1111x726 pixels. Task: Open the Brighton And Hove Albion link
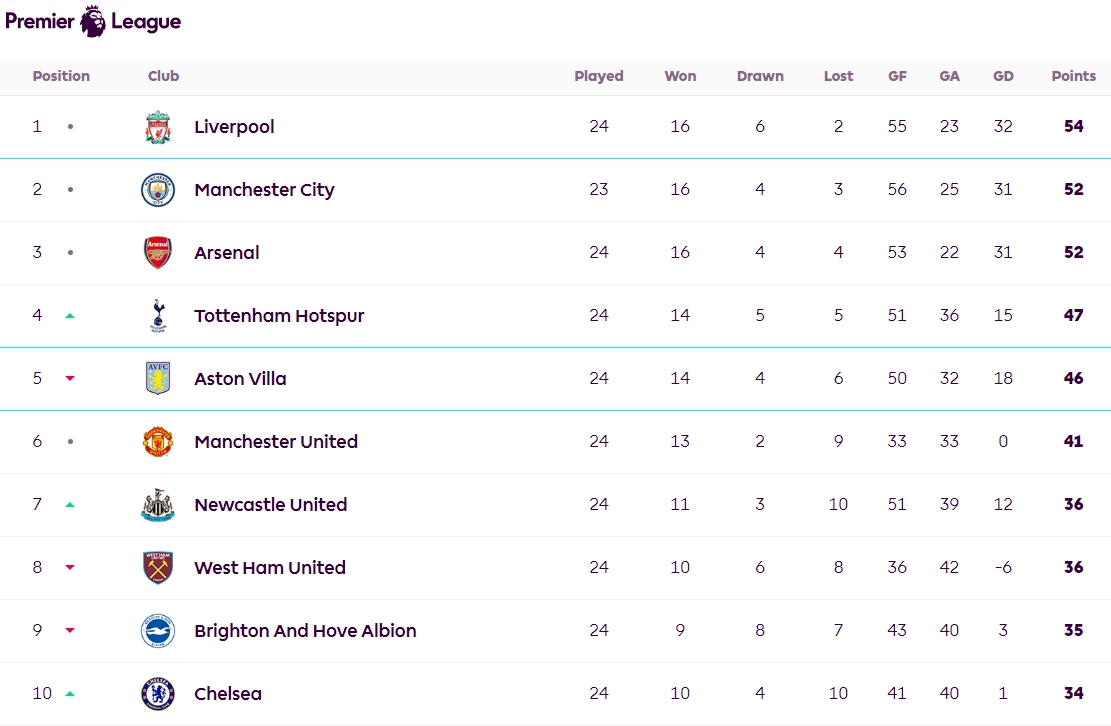[x=305, y=630]
